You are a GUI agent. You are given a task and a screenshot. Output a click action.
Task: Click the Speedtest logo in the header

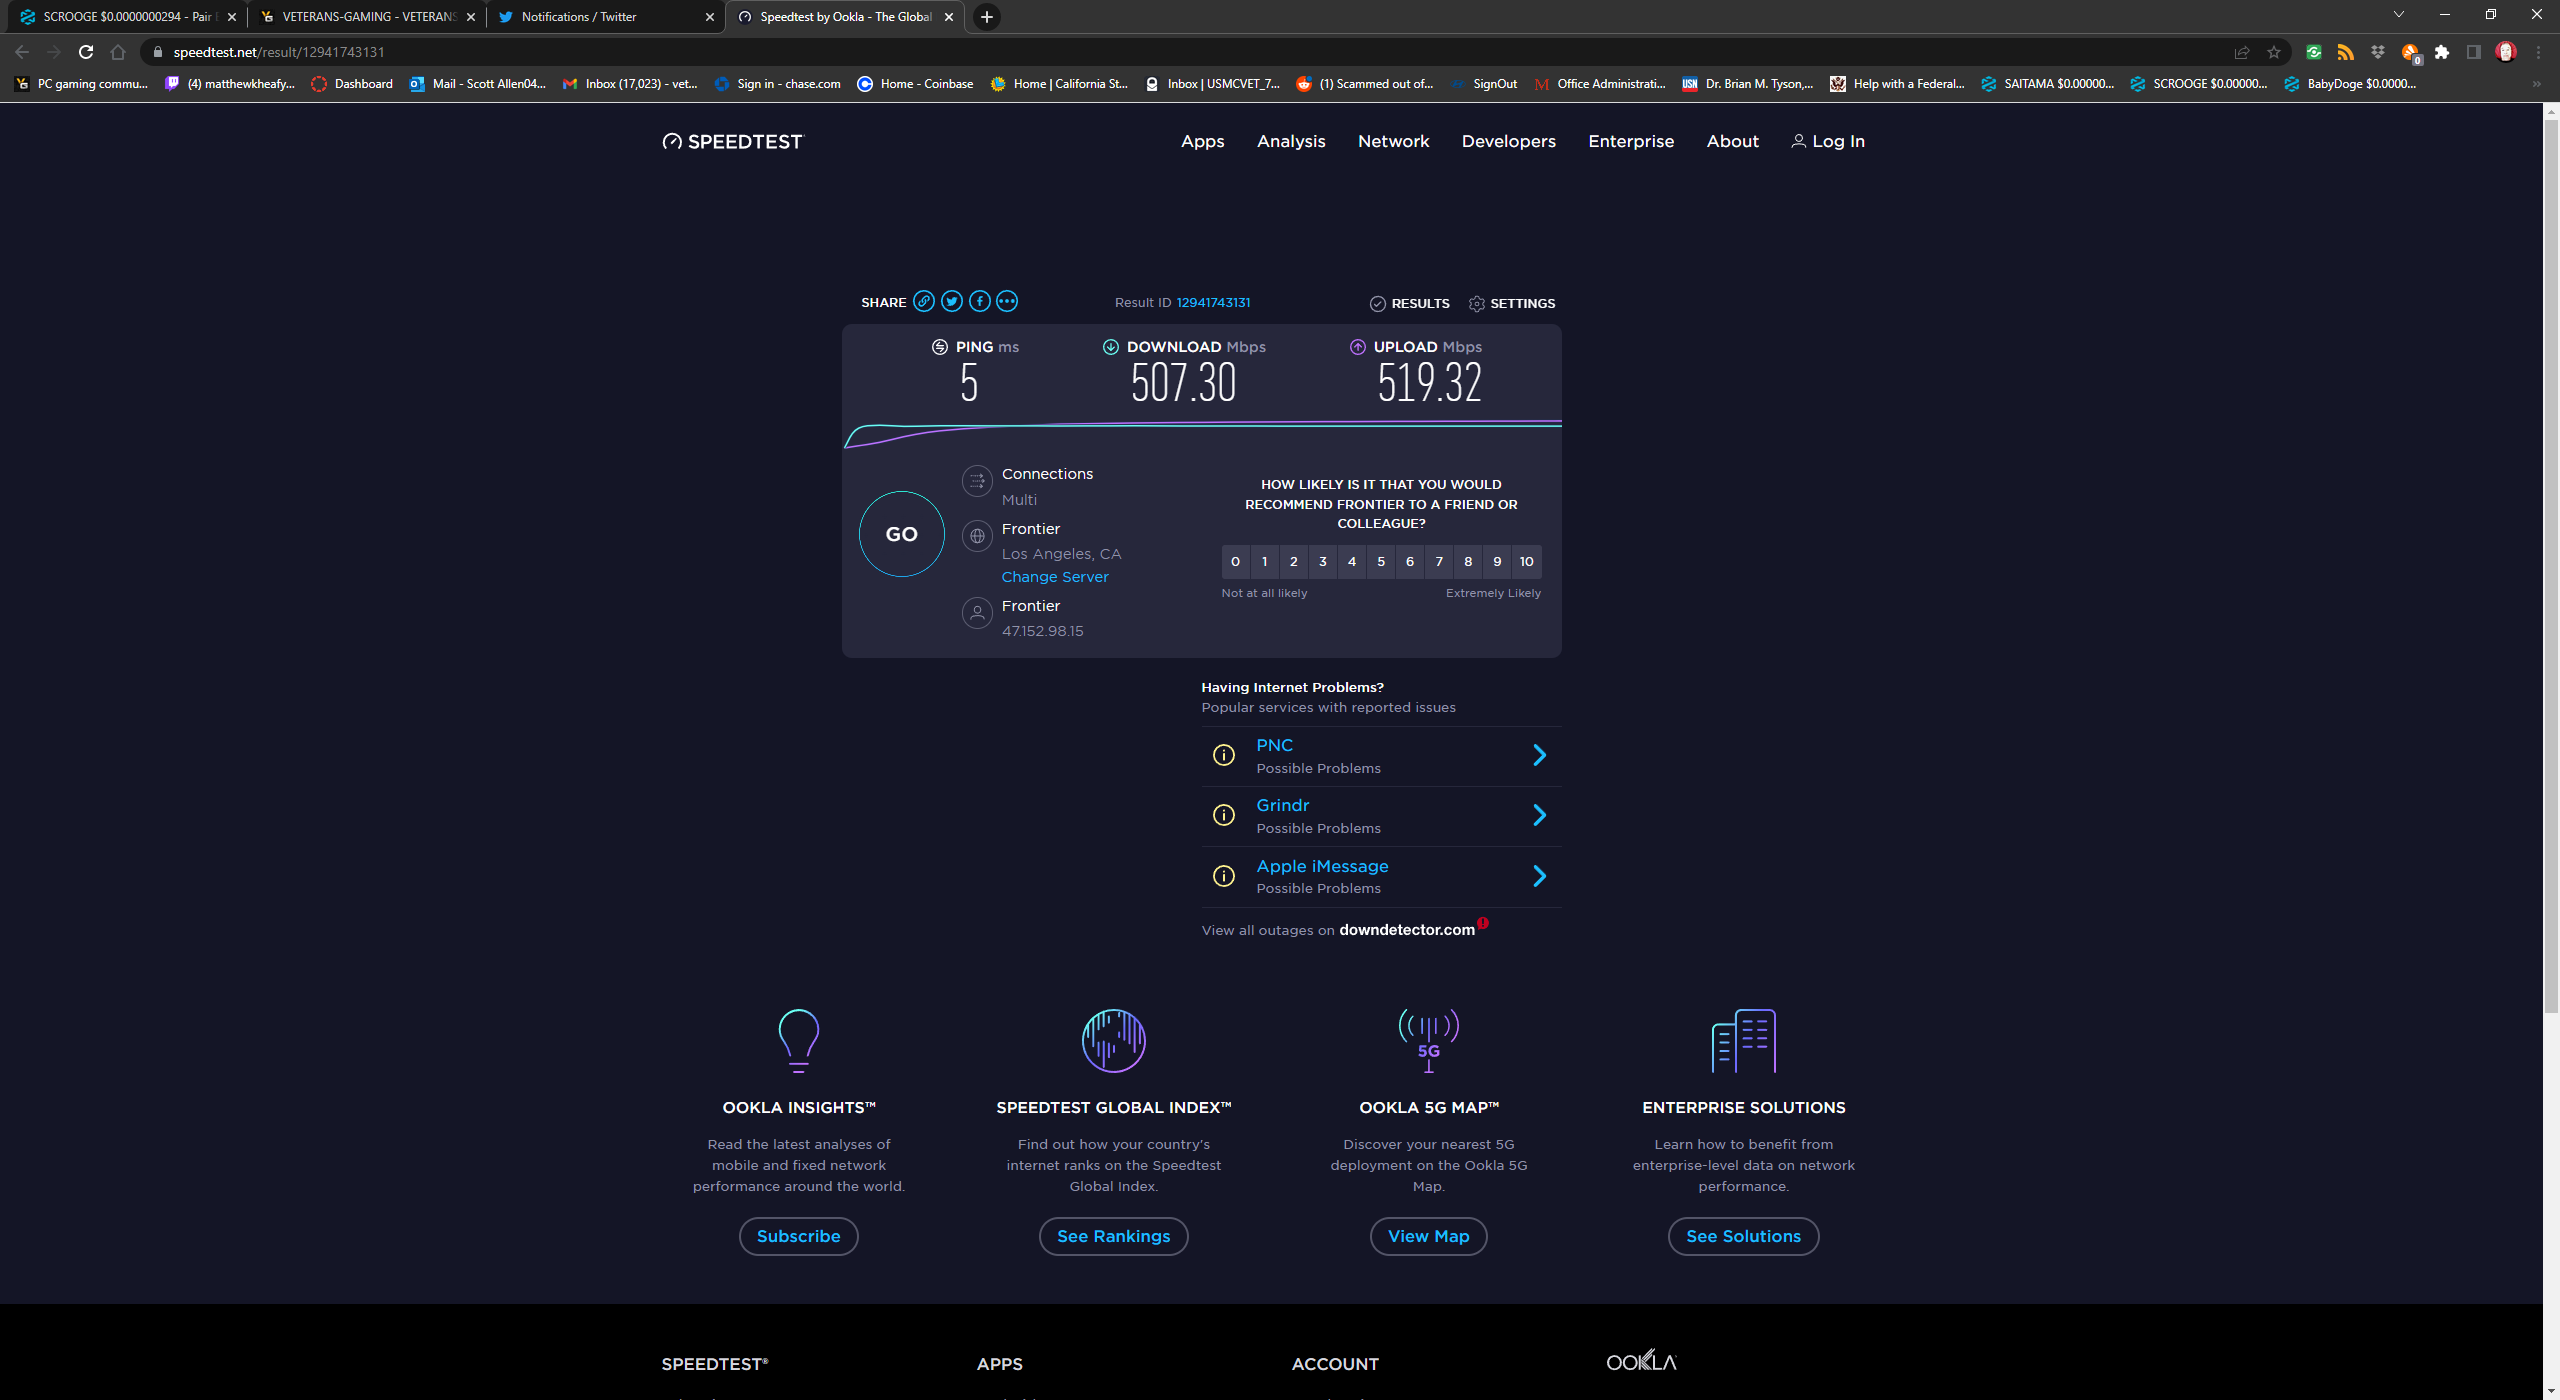pyautogui.click(x=733, y=141)
